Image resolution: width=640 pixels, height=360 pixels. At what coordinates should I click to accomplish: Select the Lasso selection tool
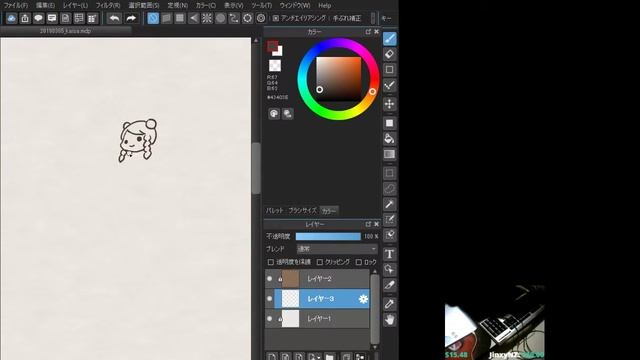390,189
